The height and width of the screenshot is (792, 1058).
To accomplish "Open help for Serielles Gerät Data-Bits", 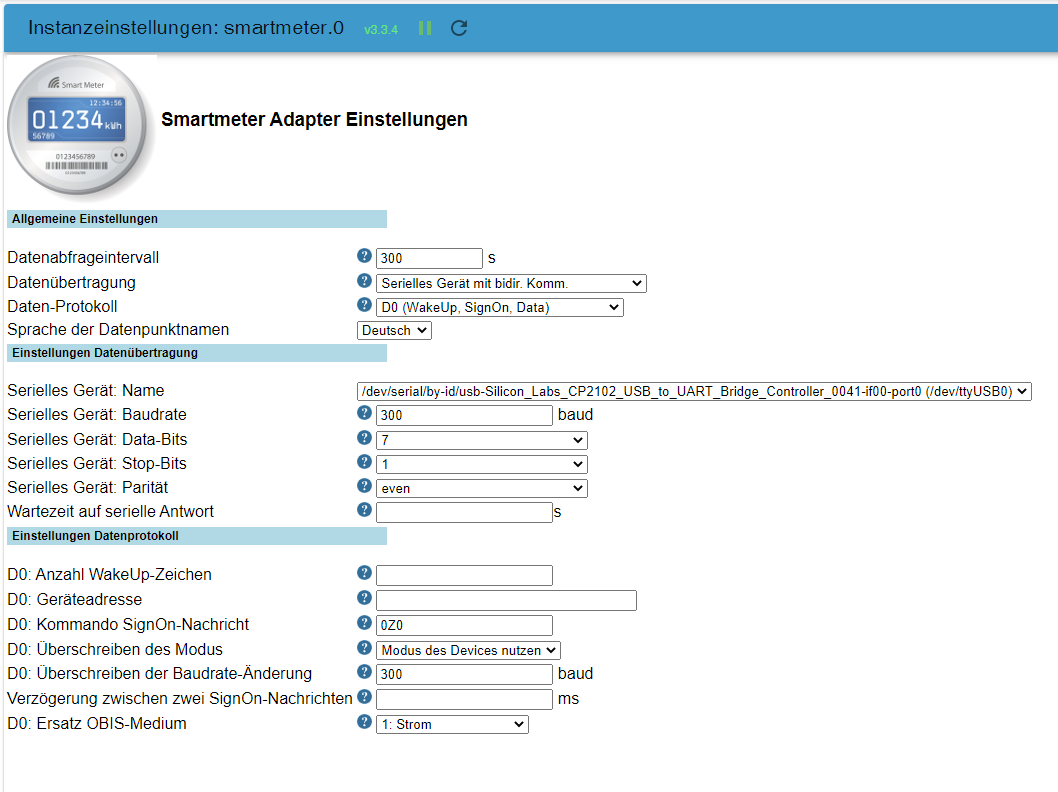I will click(x=364, y=438).
